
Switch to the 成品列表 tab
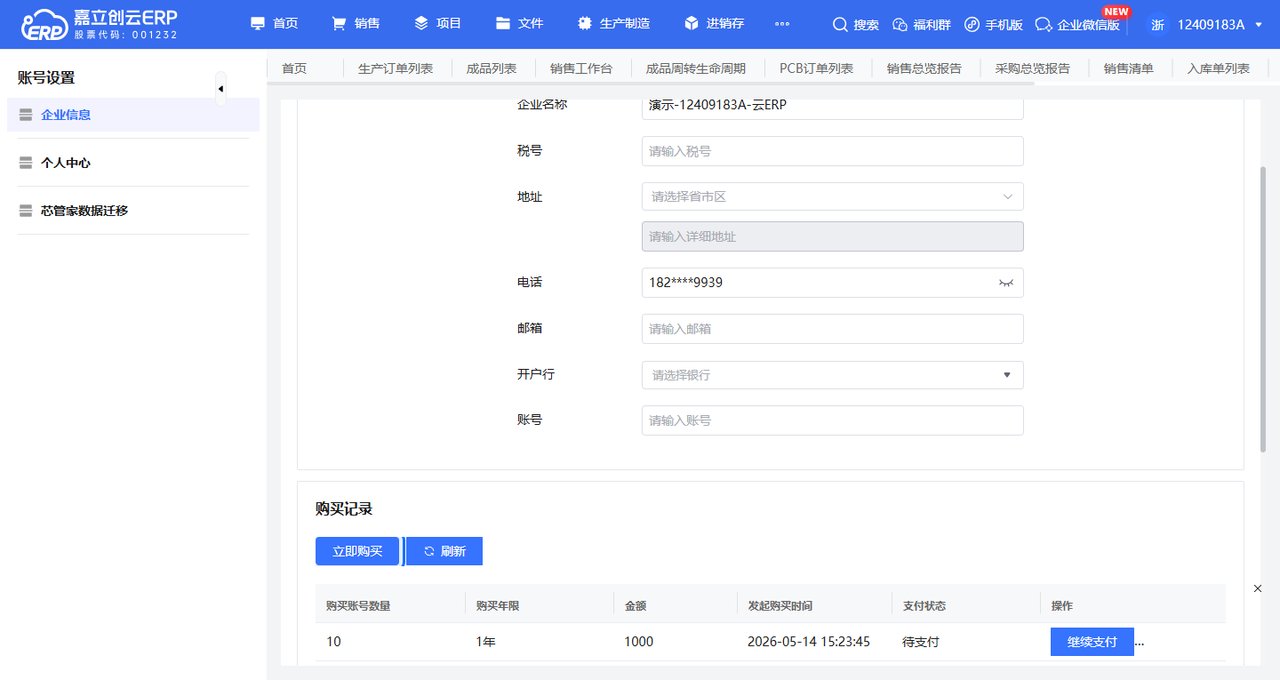tap(491, 69)
